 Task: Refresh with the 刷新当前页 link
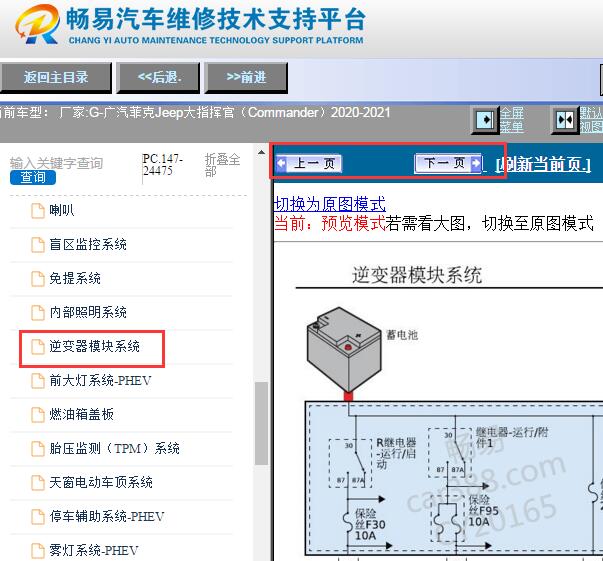(x=543, y=165)
